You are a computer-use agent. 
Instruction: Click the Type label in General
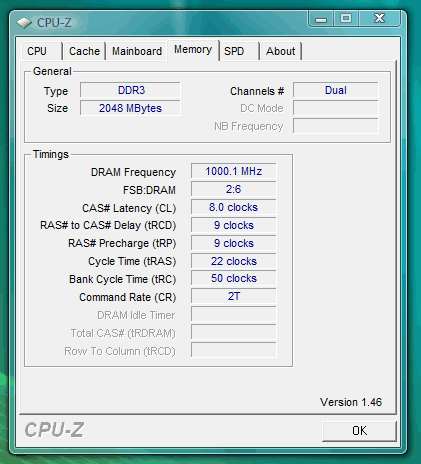[x=56, y=91]
